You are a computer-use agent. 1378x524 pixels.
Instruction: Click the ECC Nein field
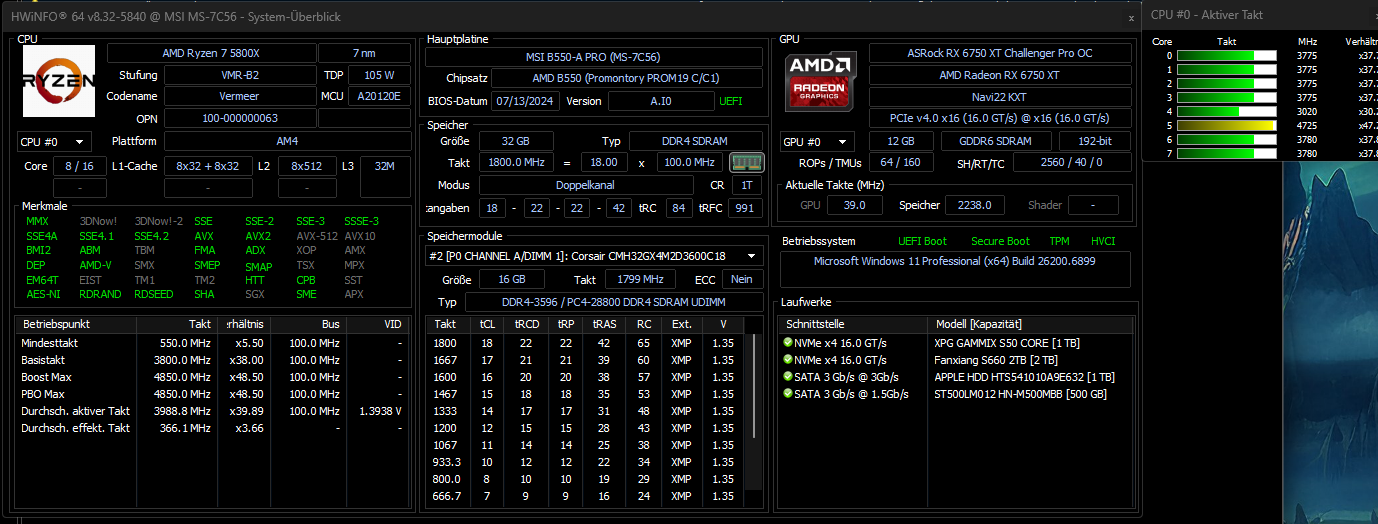(741, 280)
